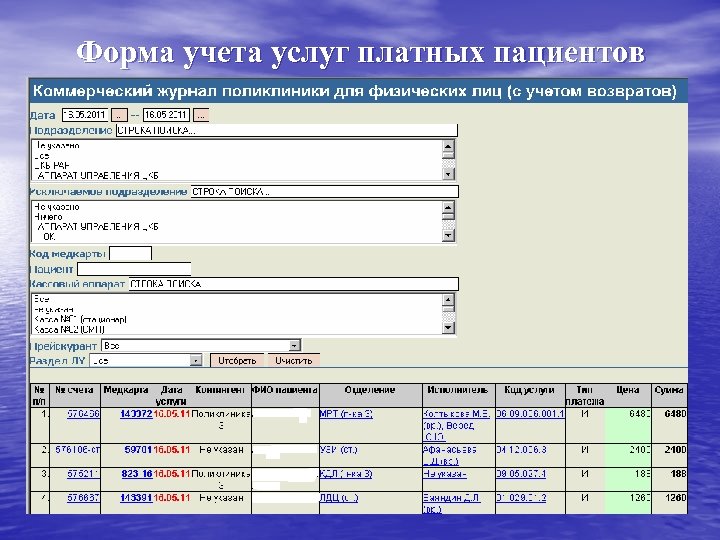The width and height of the screenshot is (720, 540).
Task: Open service code link in УЗИ row
Action: point(521,450)
